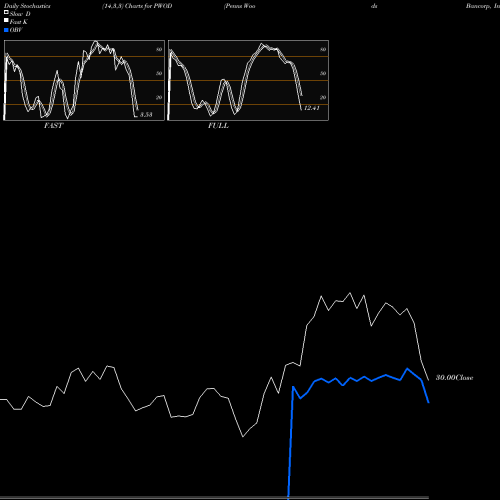Click the 20 axis label in the FAST chart

pos(159,97)
